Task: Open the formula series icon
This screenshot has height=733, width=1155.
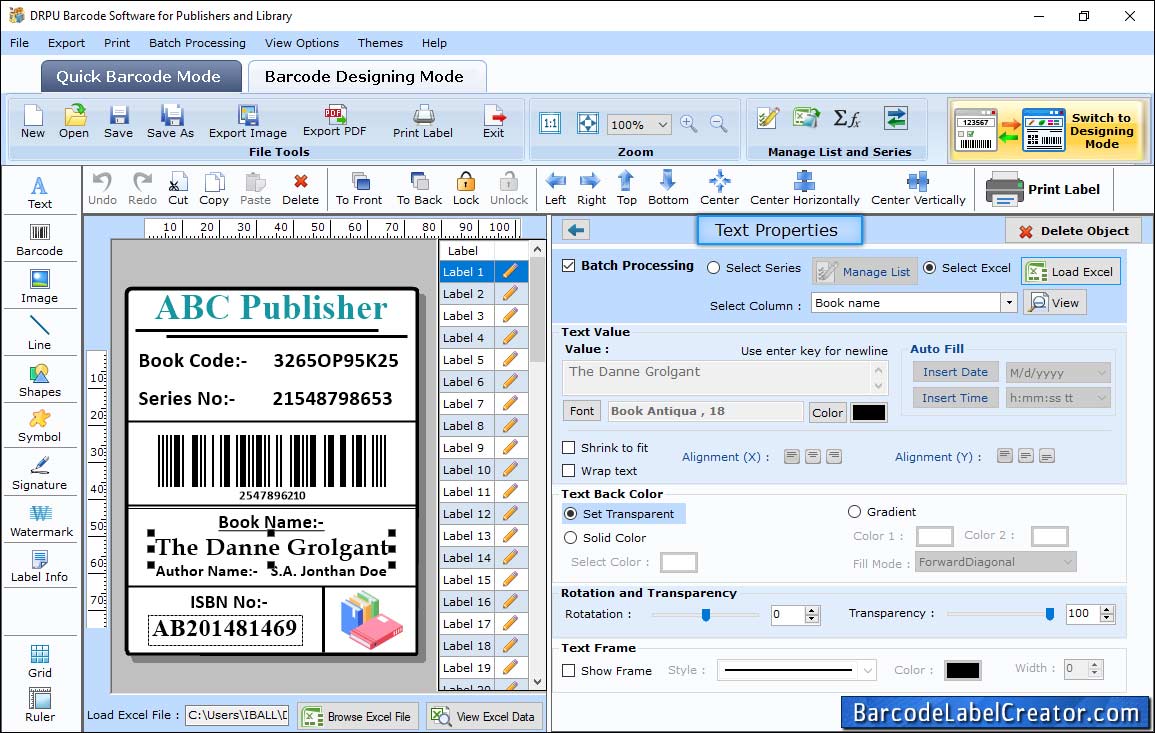Action: coord(847,118)
